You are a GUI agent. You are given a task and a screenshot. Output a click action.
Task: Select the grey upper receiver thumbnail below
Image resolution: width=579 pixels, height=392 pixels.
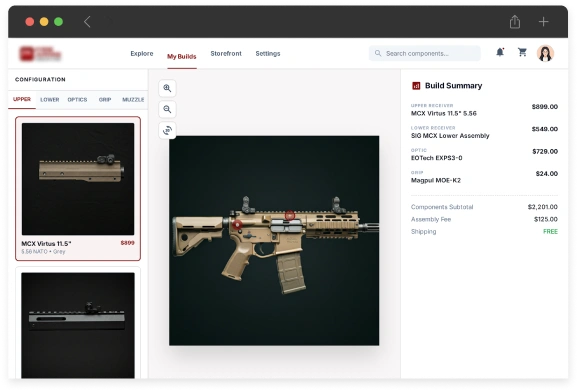click(x=78, y=325)
